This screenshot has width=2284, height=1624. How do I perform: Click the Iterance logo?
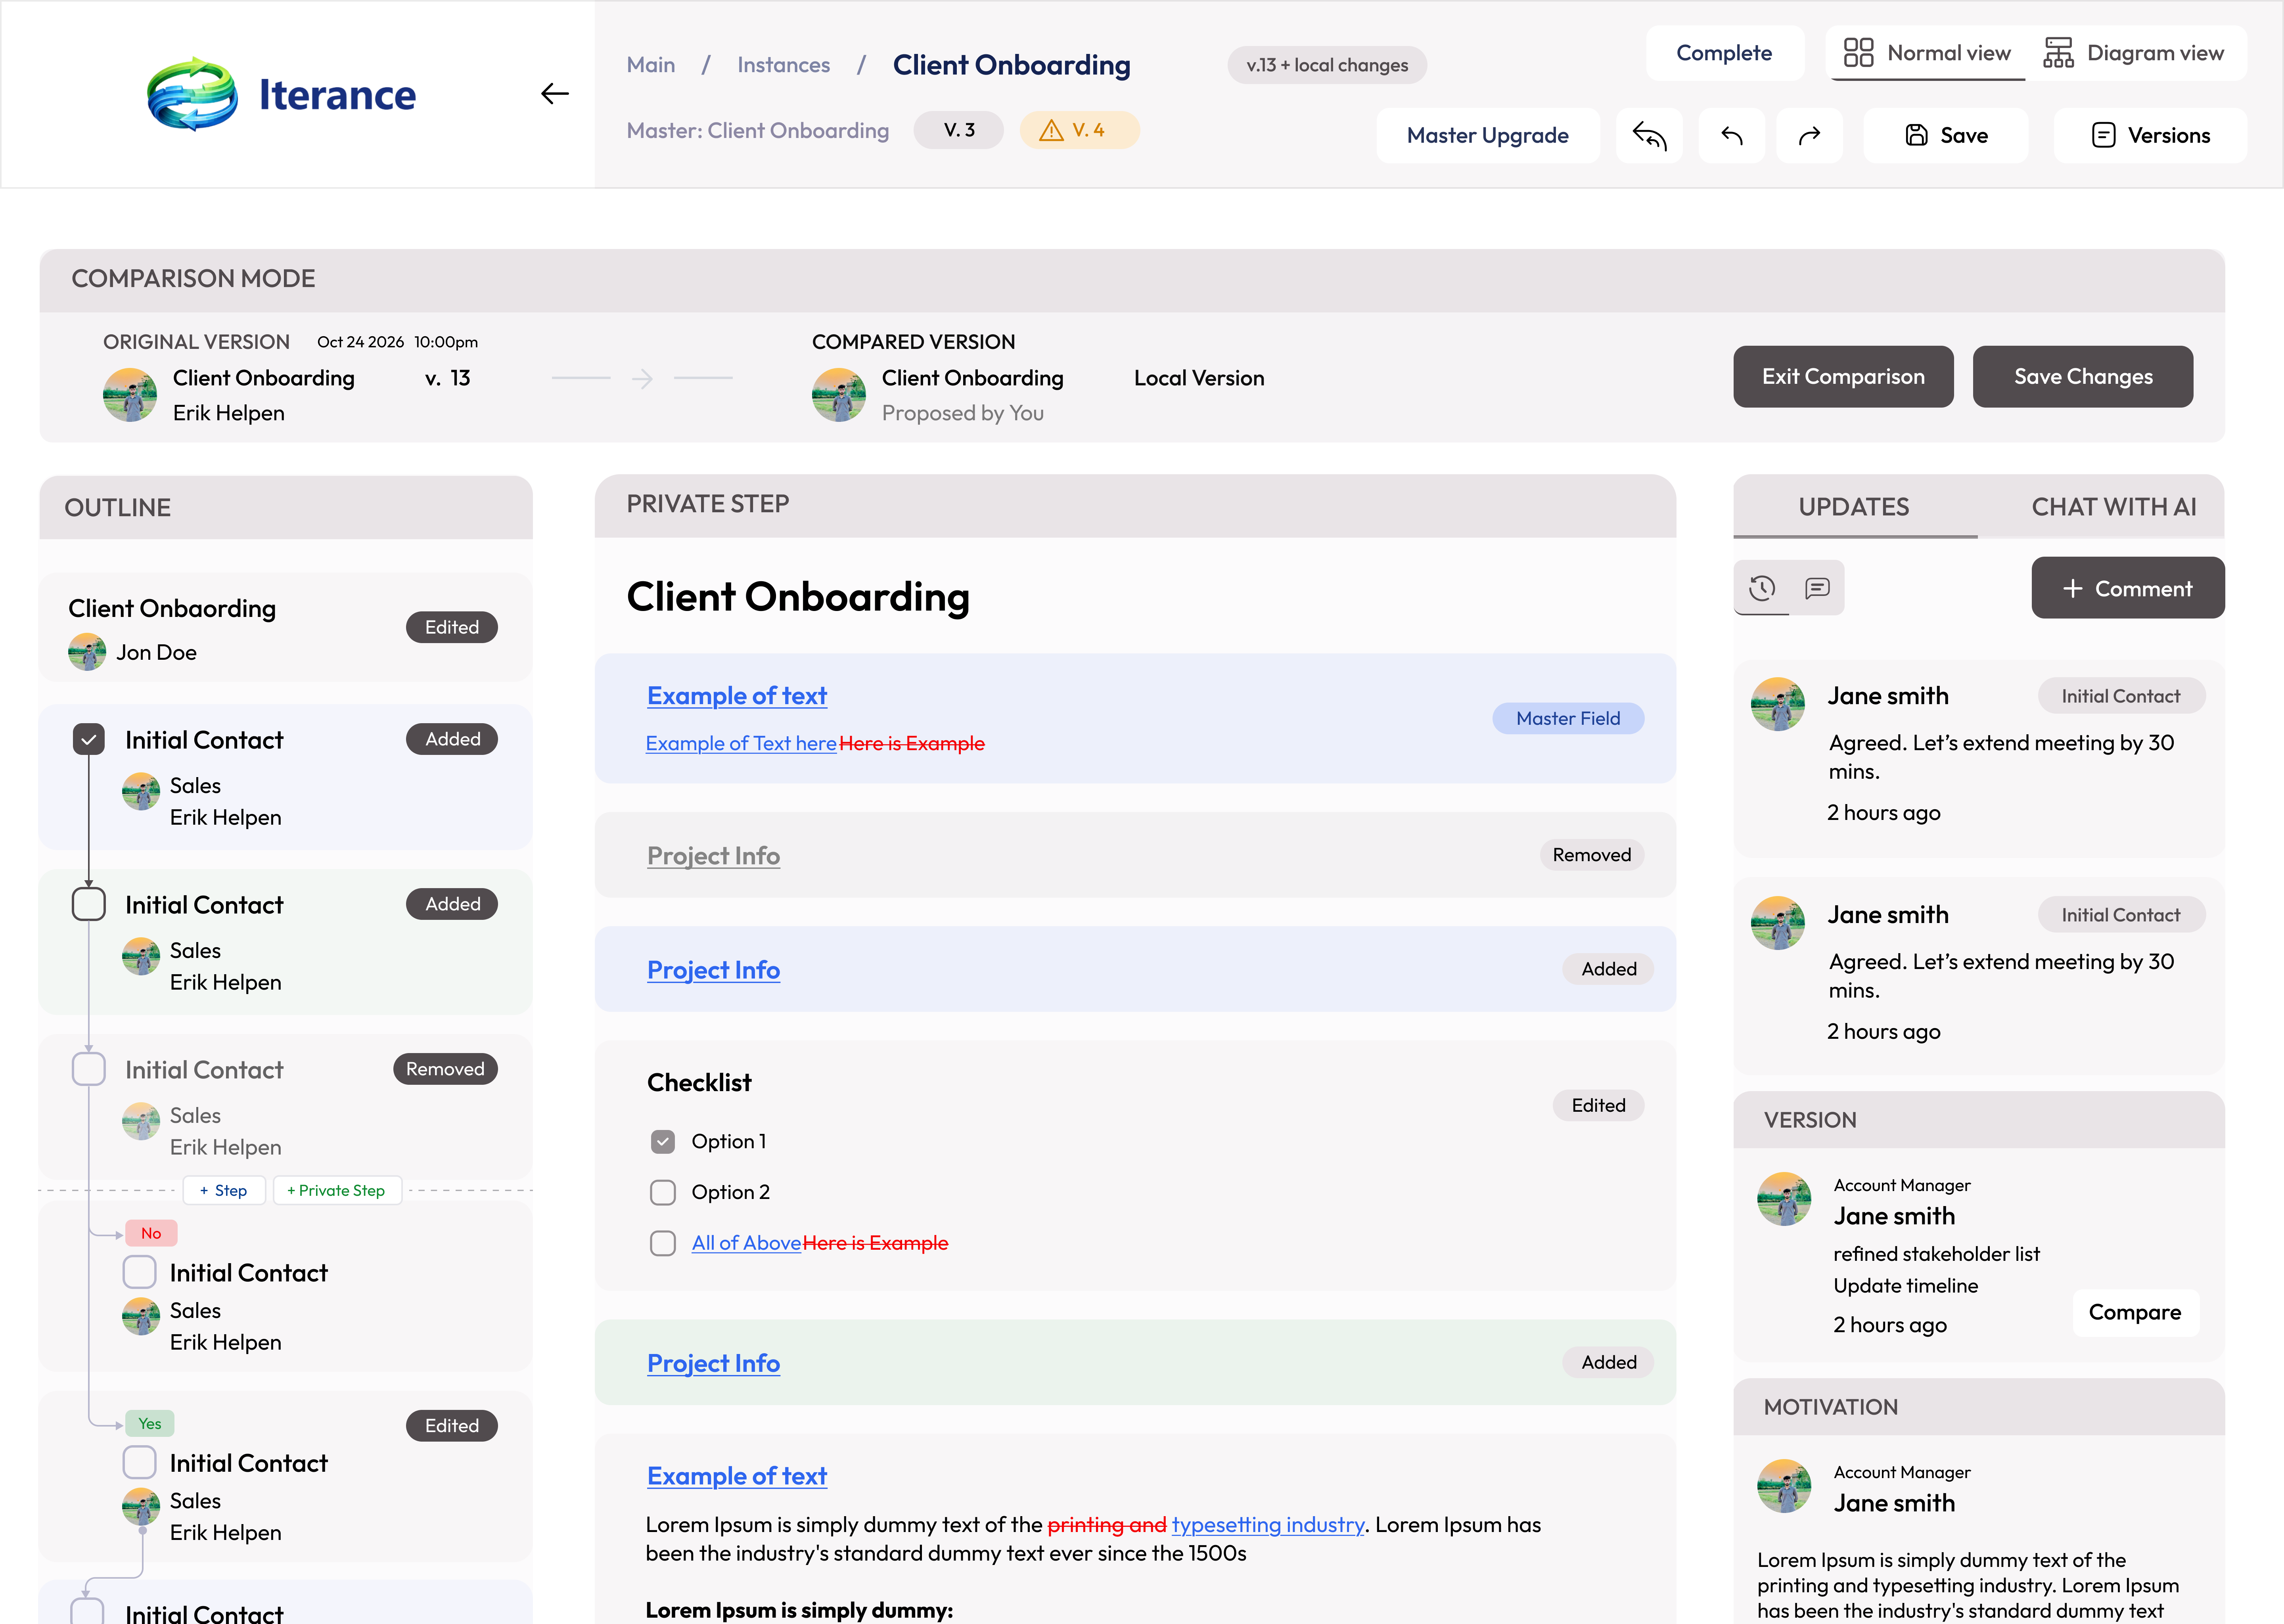click(x=281, y=94)
